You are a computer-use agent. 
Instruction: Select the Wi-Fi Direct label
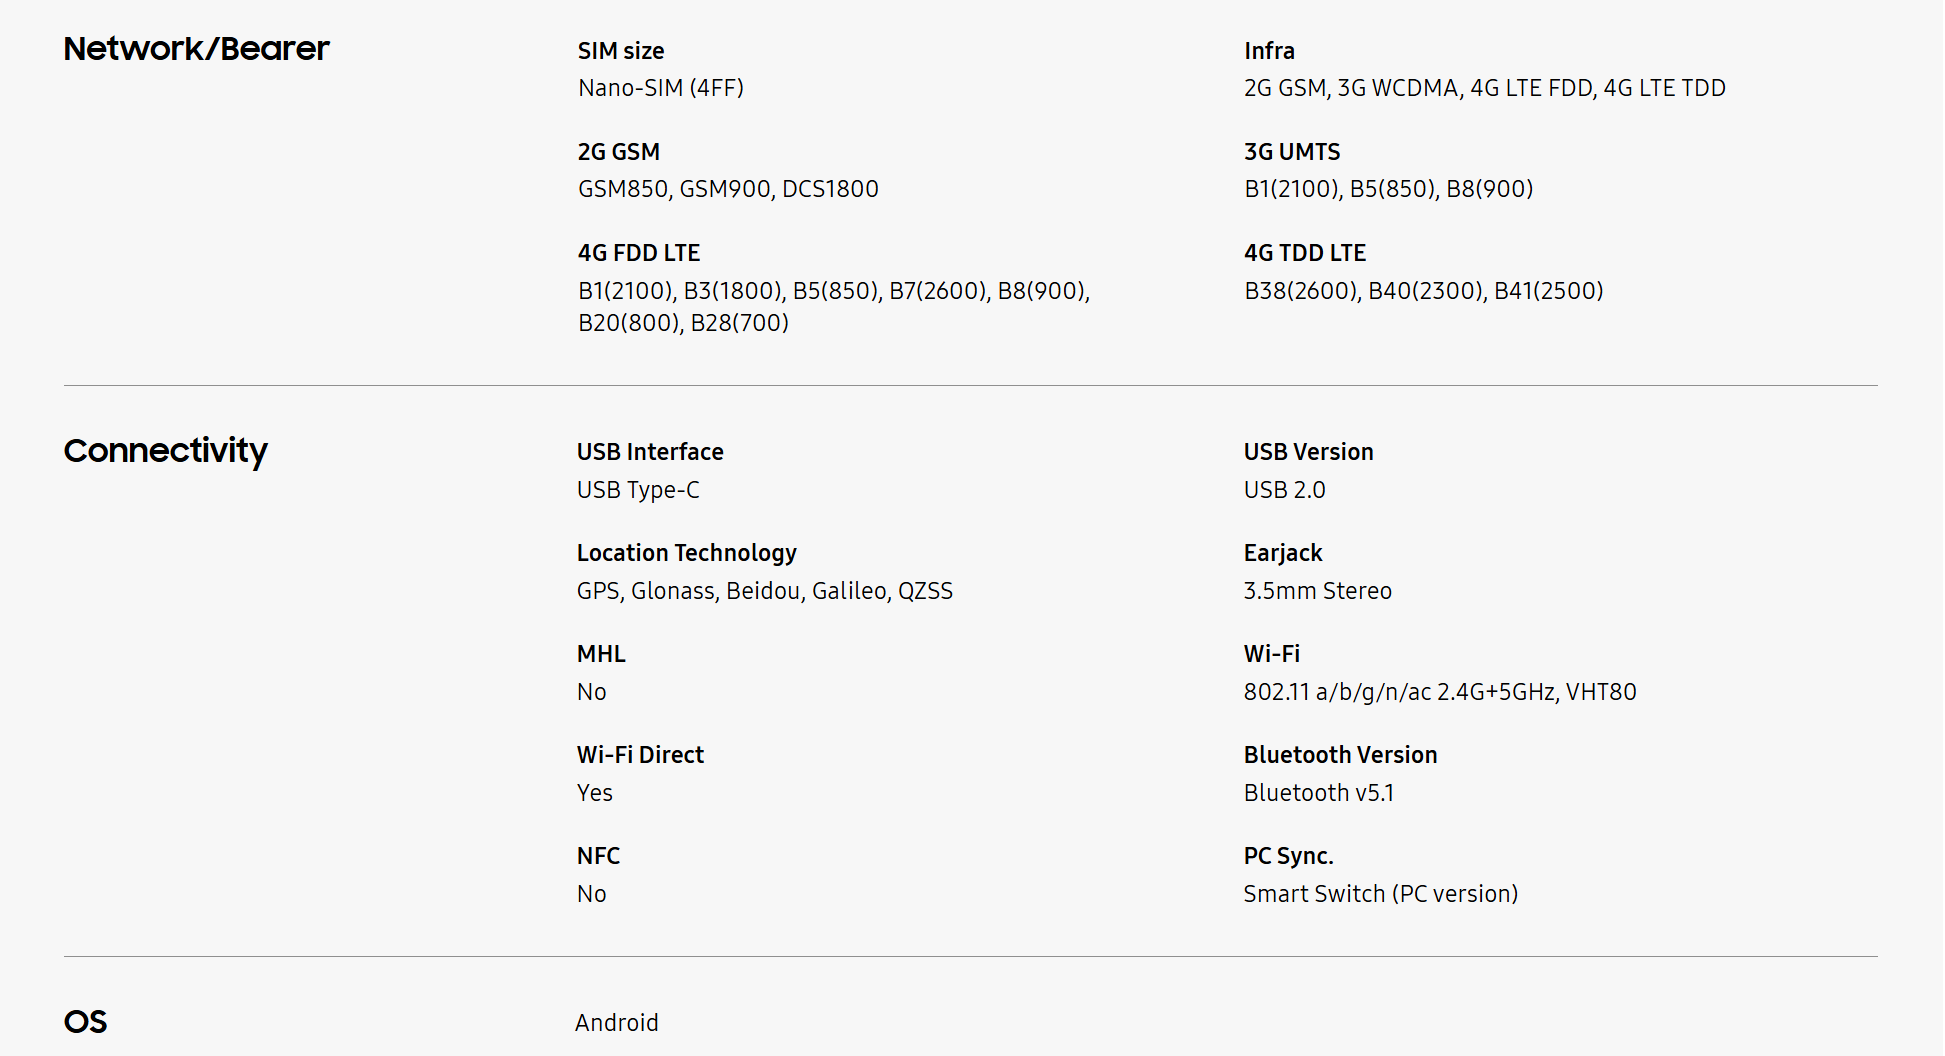(640, 755)
